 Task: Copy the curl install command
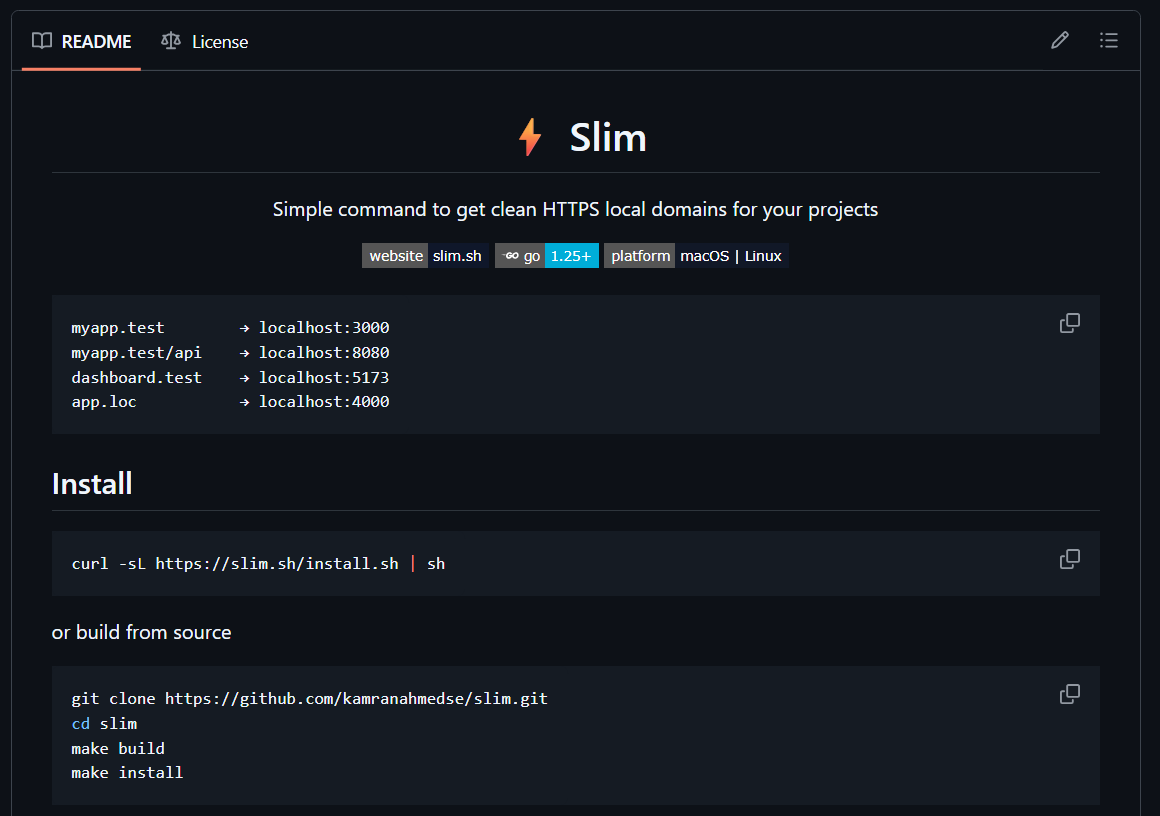click(x=1070, y=559)
